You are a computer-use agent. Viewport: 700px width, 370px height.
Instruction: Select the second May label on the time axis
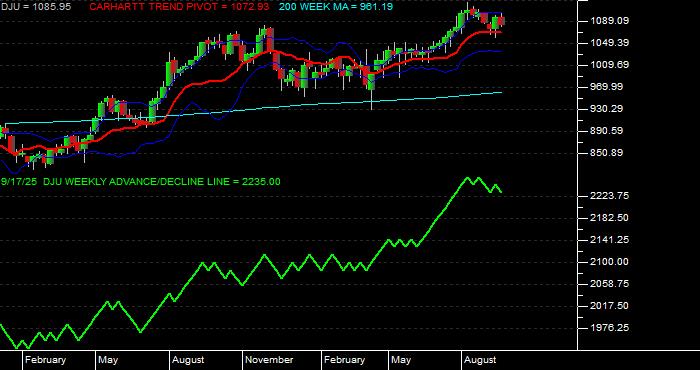pos(401,360)
